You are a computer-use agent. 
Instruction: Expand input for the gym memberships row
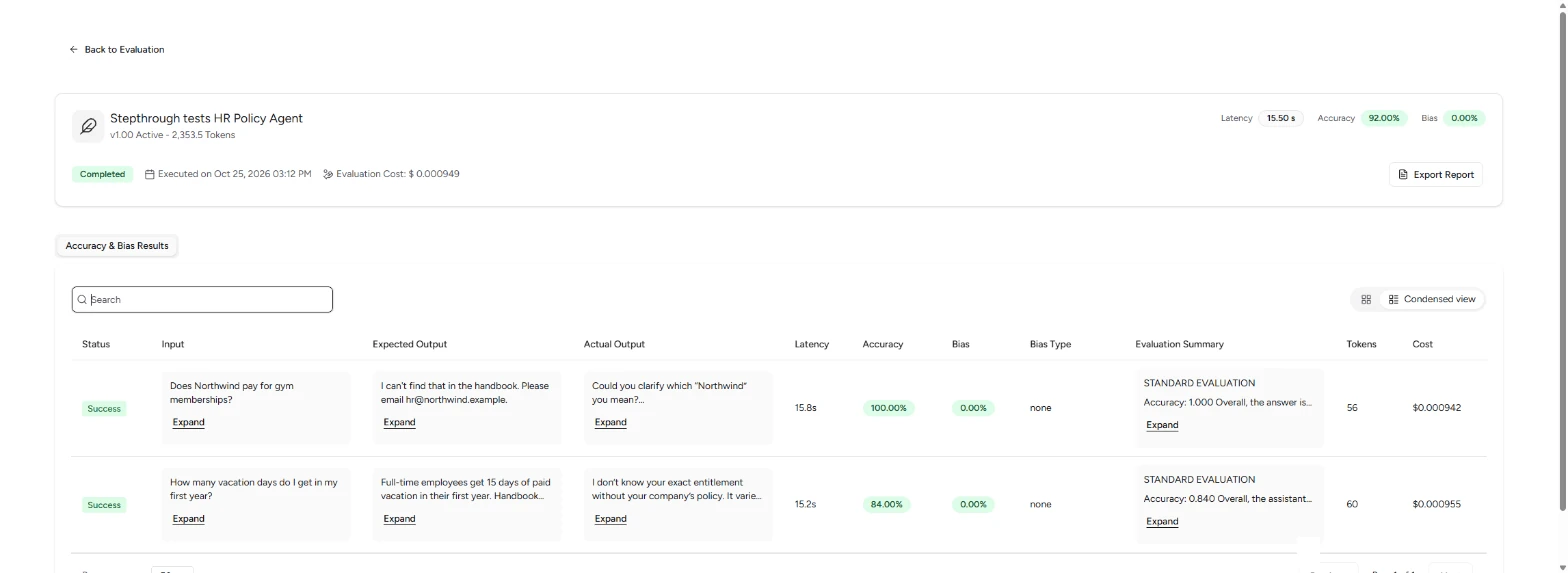(188, 422)
